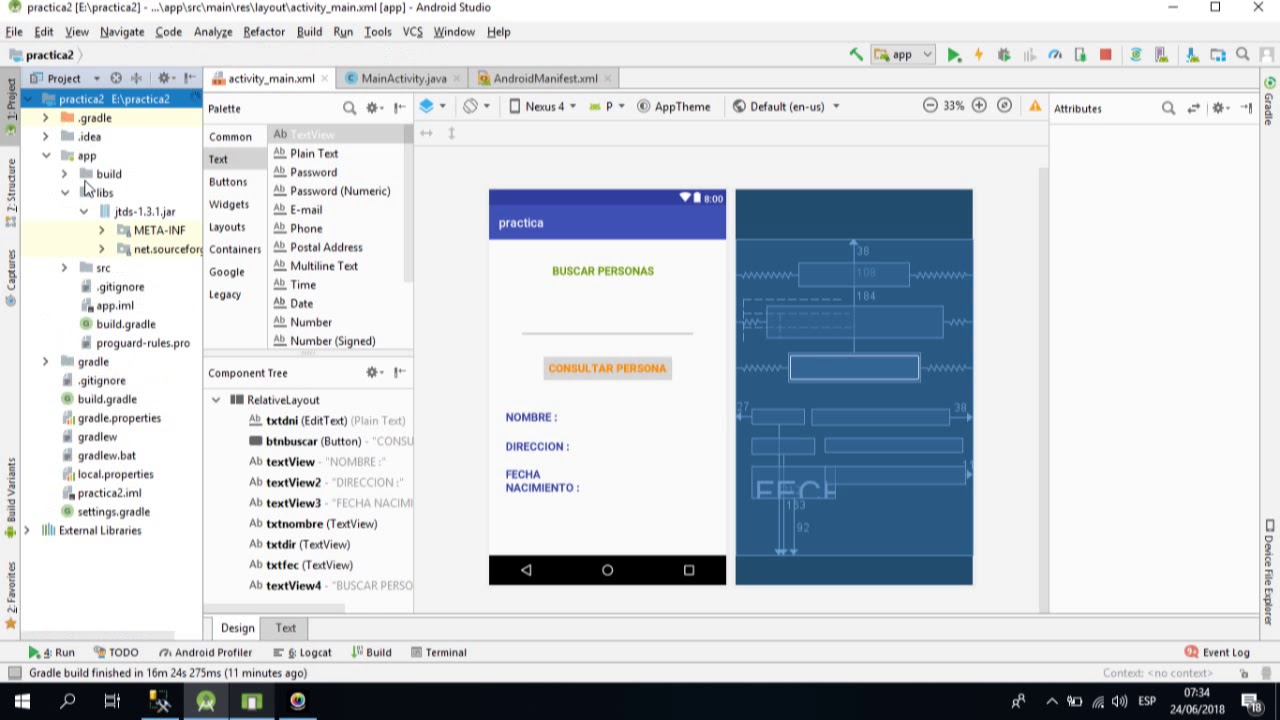Stop the app with the red square icon

[1105, 55]
